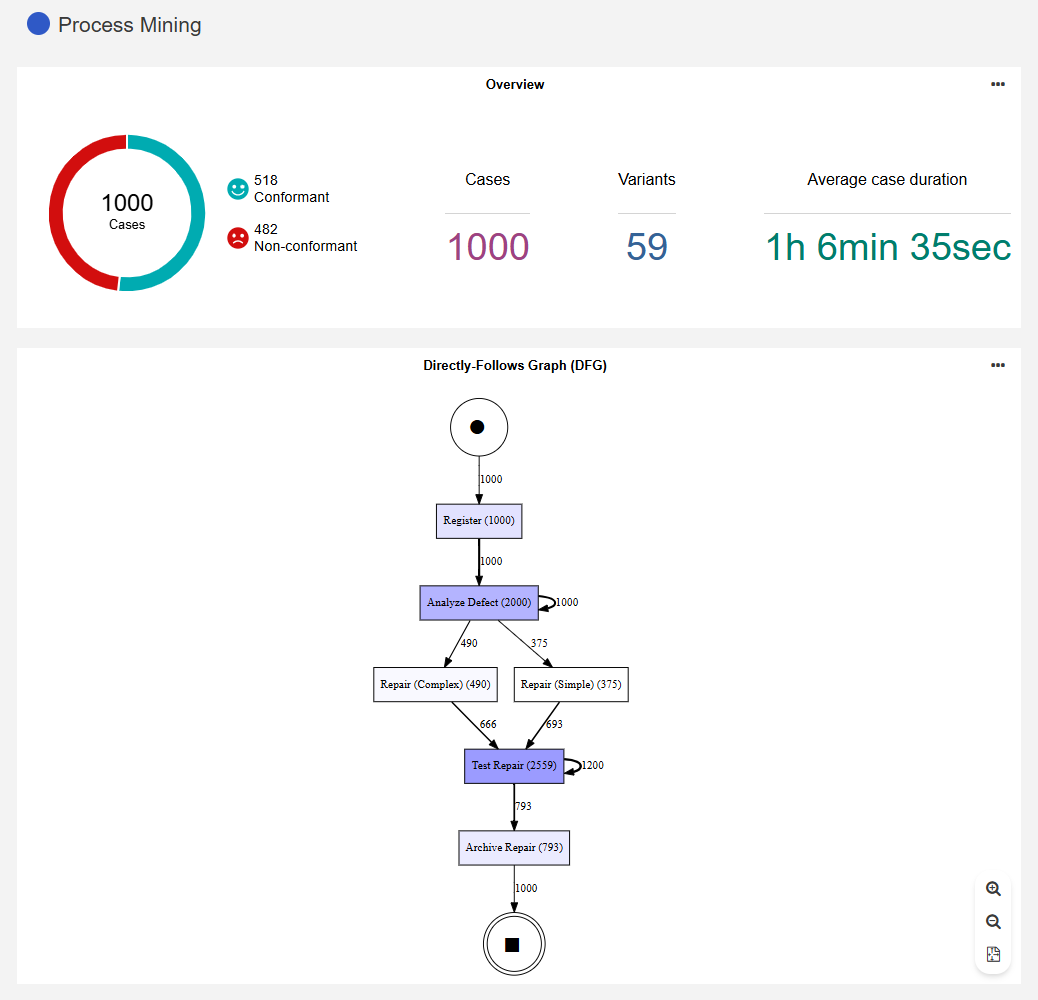Click the Repair (Complex) node
This screenshot has height=1000, width=1038.
coord(435,684)
